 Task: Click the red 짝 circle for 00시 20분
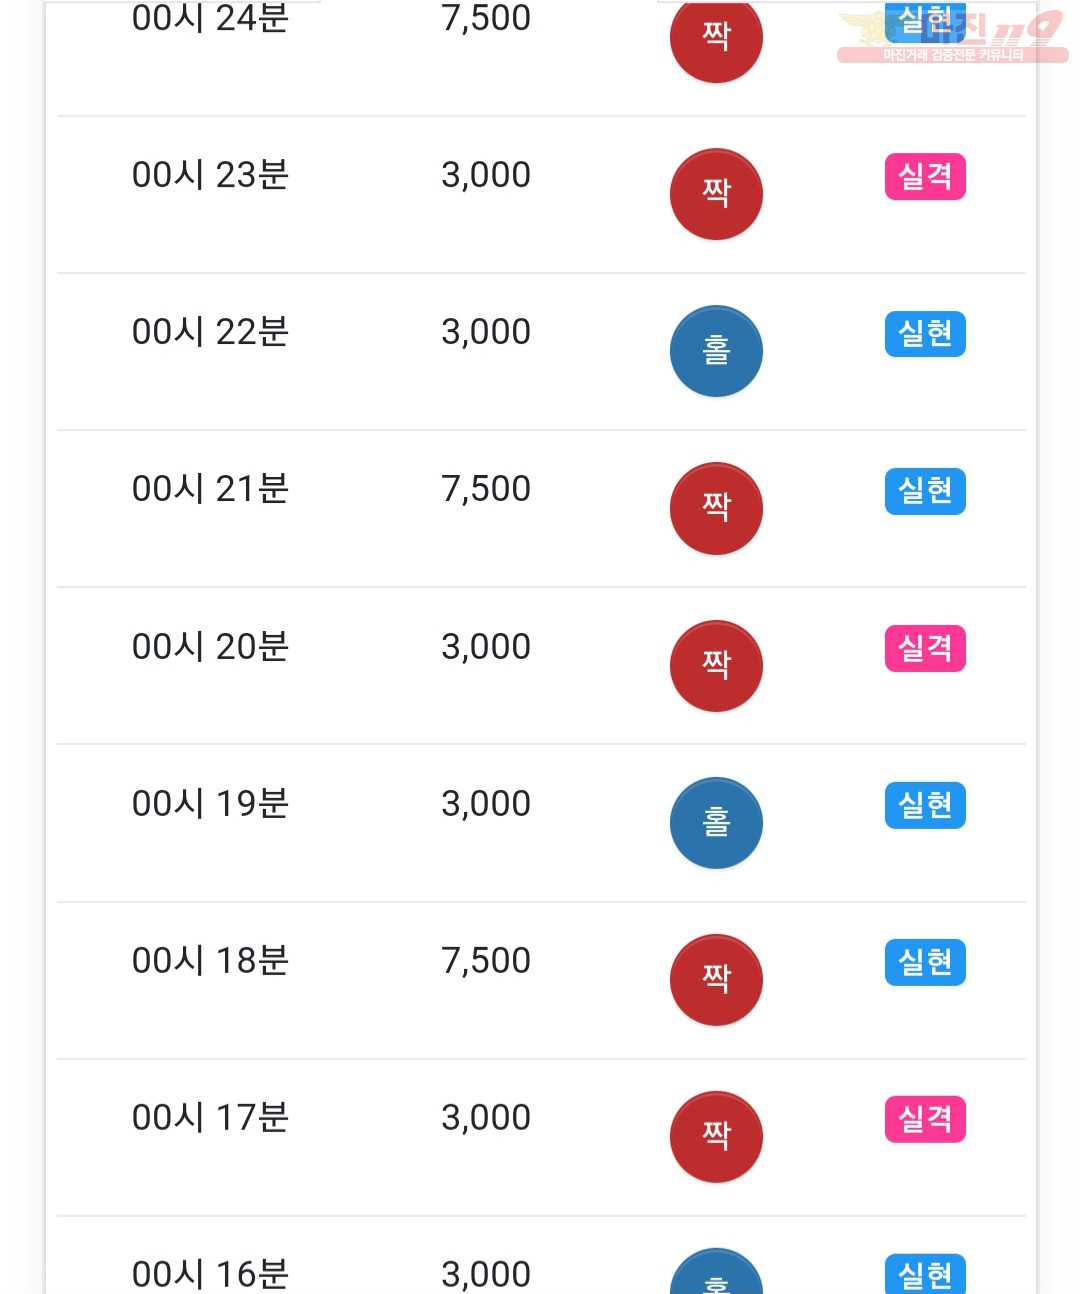point(716,666)
